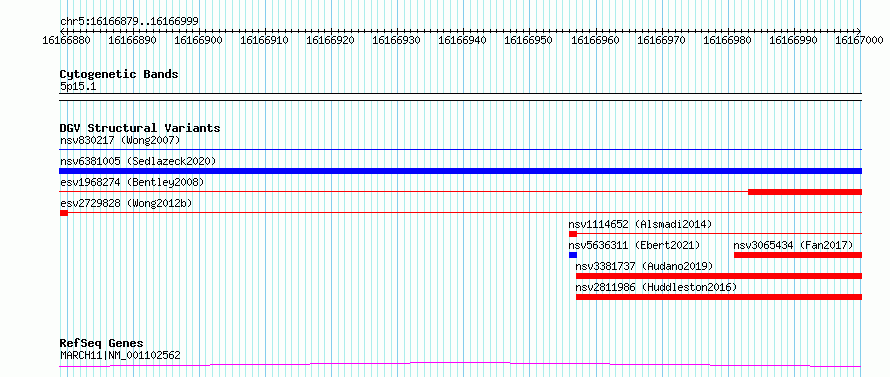Click the nsv1114652 (Alsmadi2014) label
The height and width of the screenshot is (377, 890).
coord(640,224)
